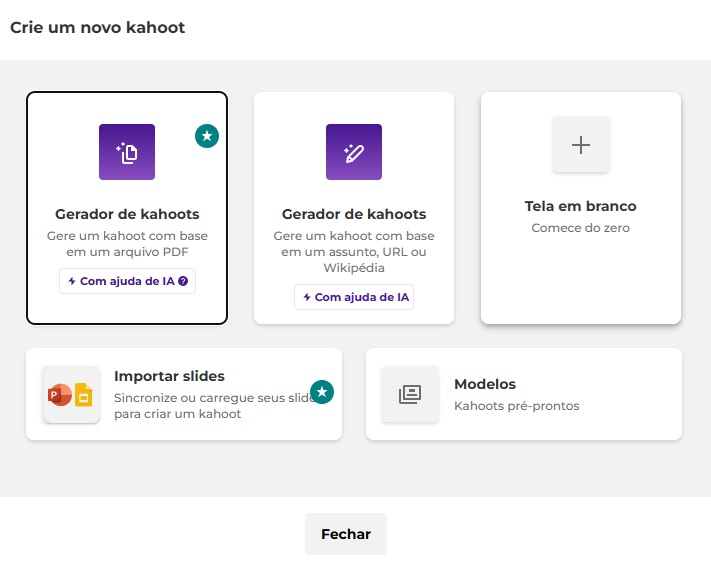
Task: Click the star badge on Importar slides
Action: click(x=322, y=392)
